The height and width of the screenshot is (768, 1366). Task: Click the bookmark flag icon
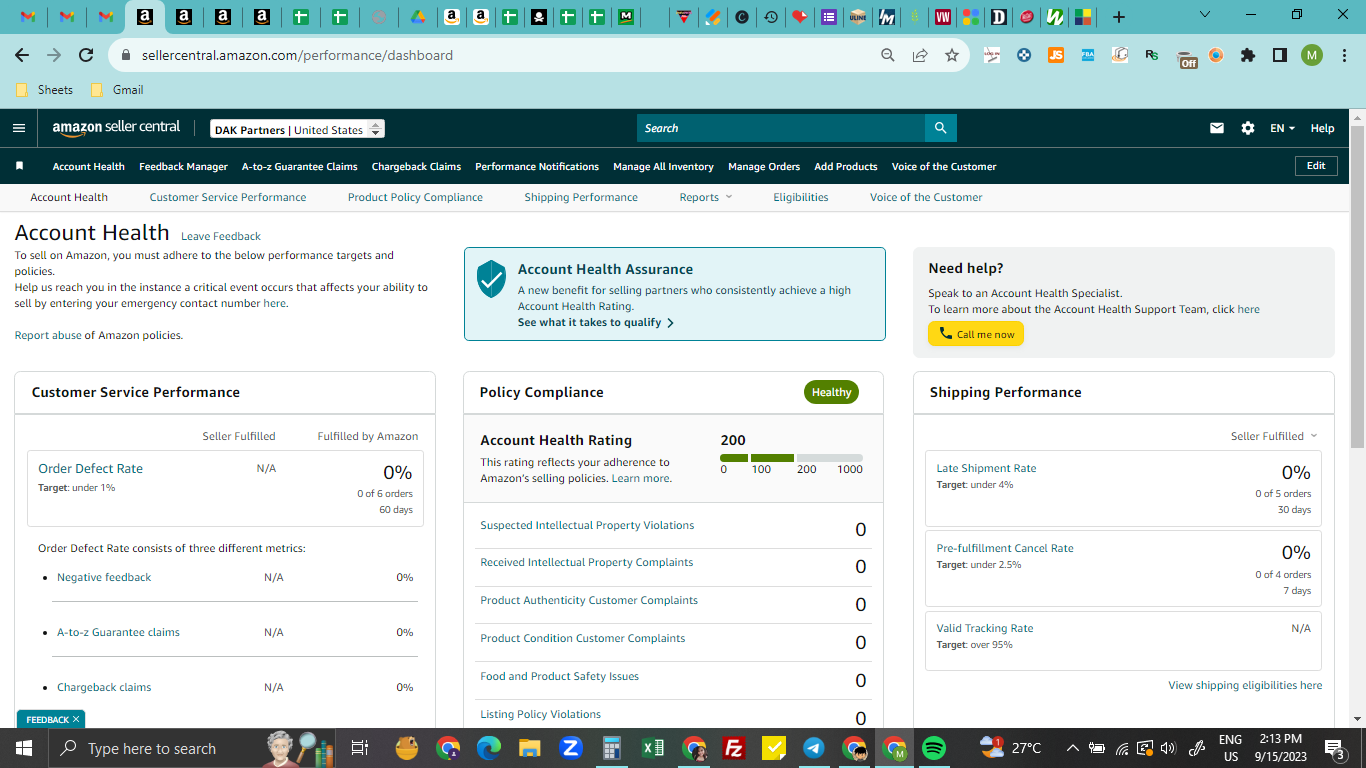[19, 166]
